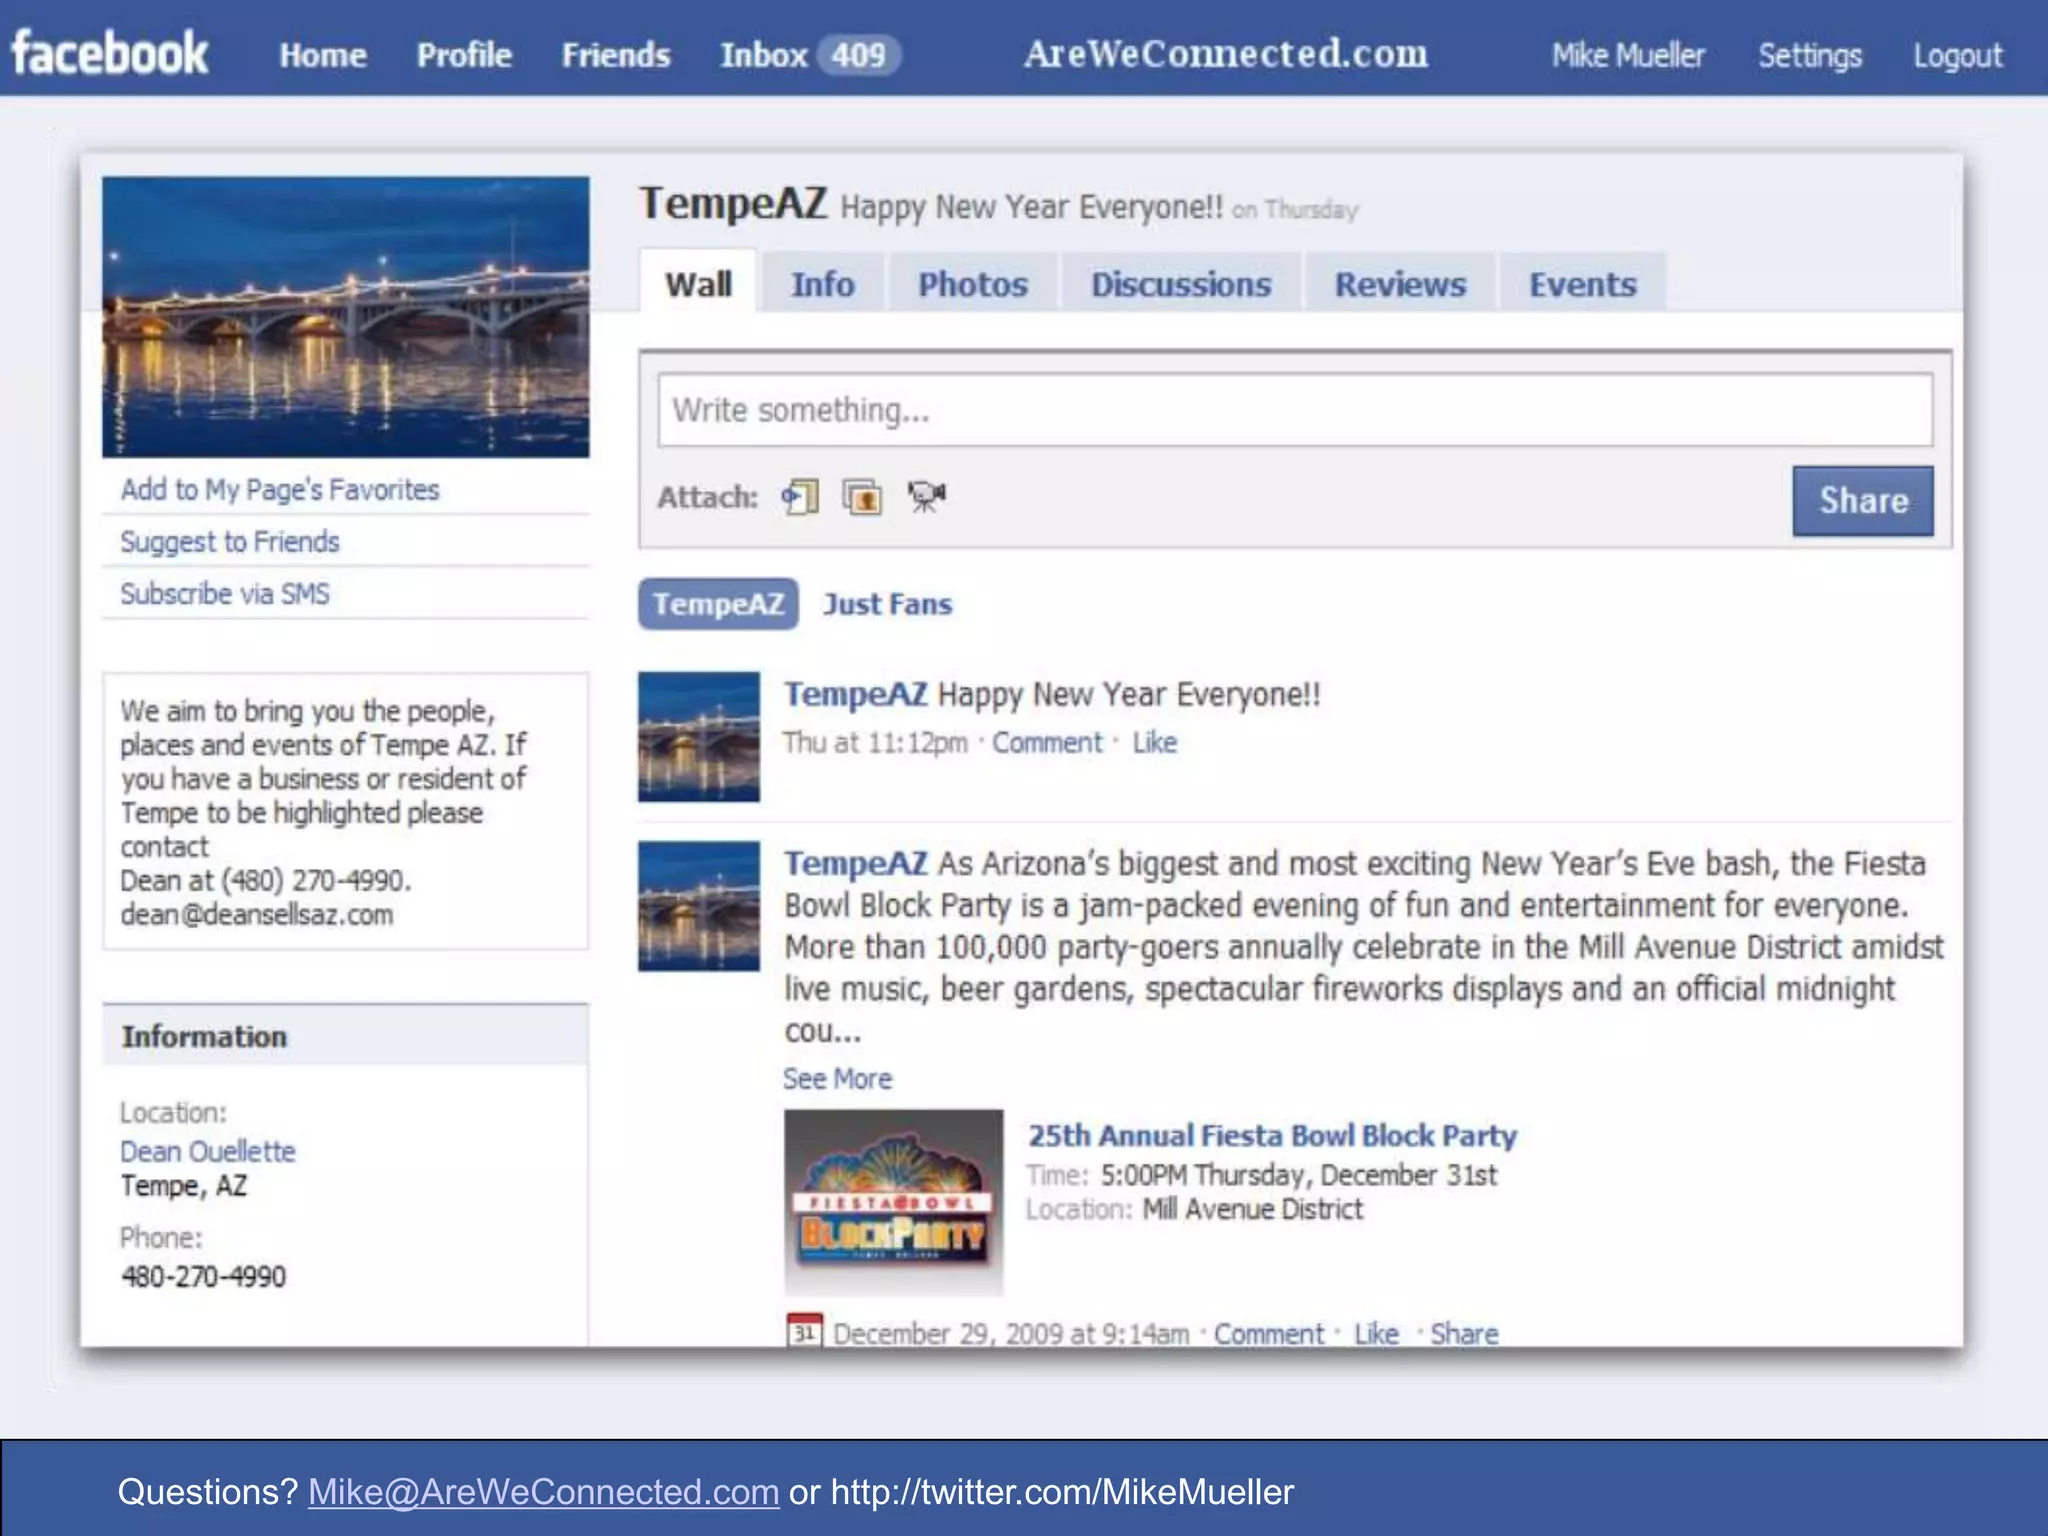The image size is (2048, 1536).
Task: Attach a link using the link icon
Action: [x=800, y=497]
